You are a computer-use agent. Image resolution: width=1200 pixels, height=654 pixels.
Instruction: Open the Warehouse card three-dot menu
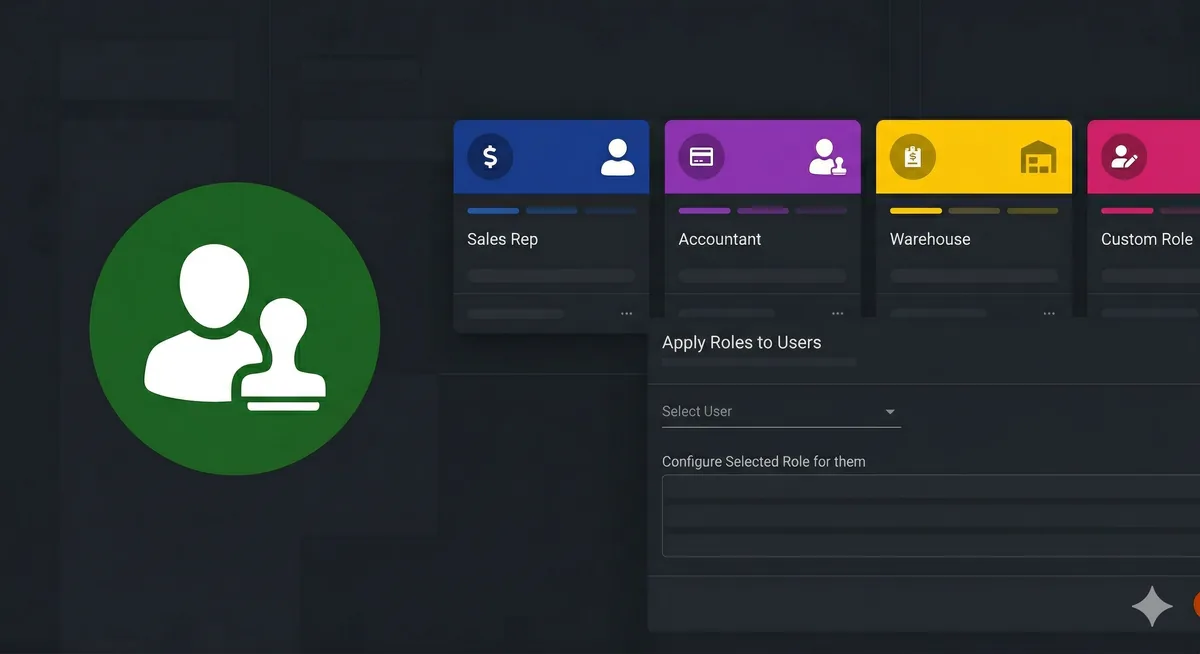tap(1049, 313)
